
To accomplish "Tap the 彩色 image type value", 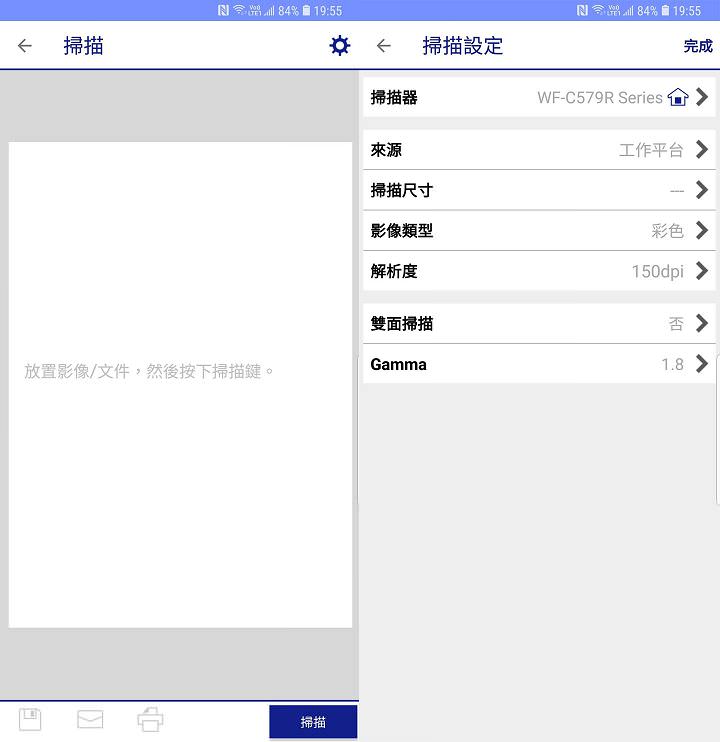I will pos(667,231).
